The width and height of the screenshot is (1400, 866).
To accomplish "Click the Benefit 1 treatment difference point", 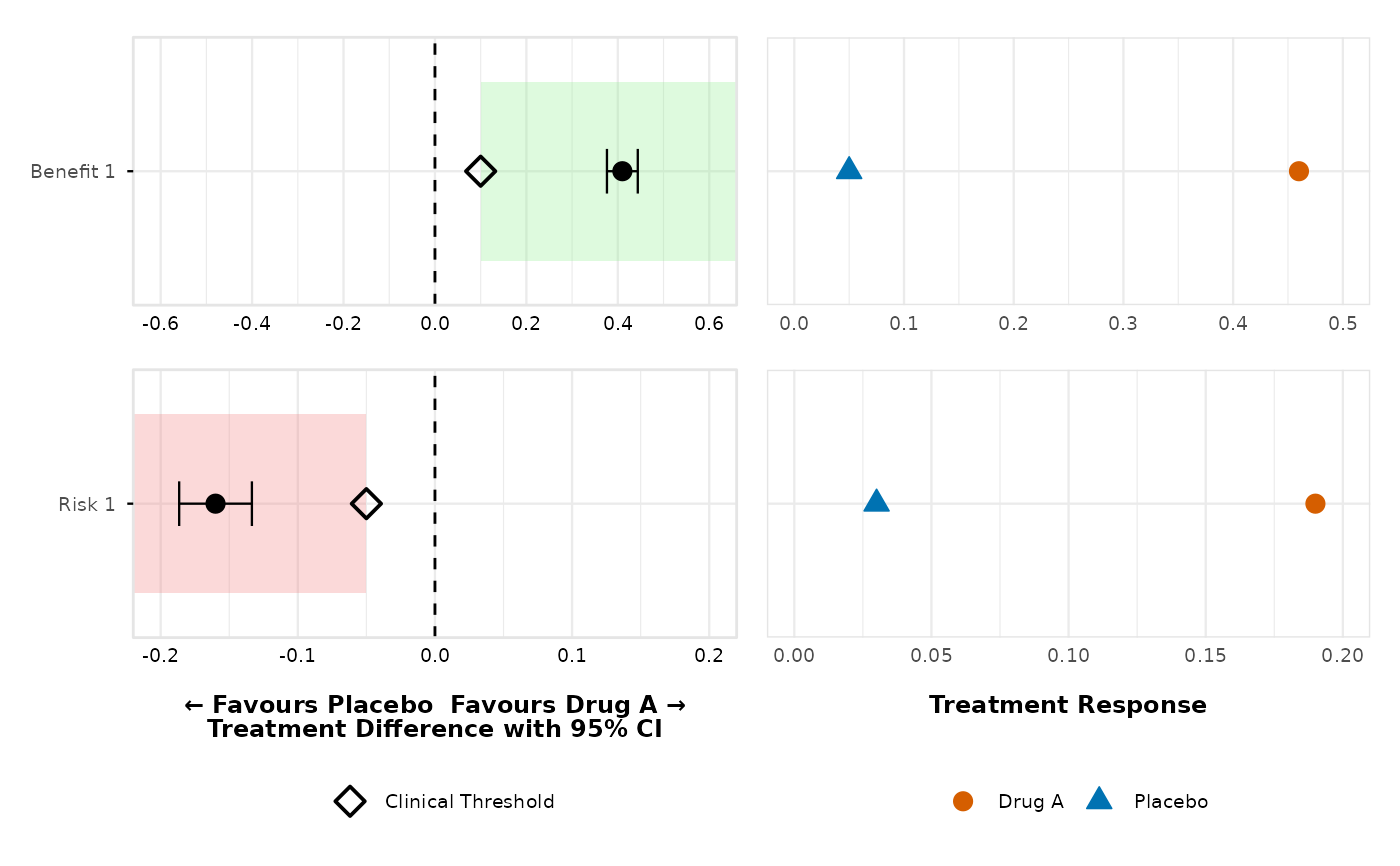I will pos(622,171).
